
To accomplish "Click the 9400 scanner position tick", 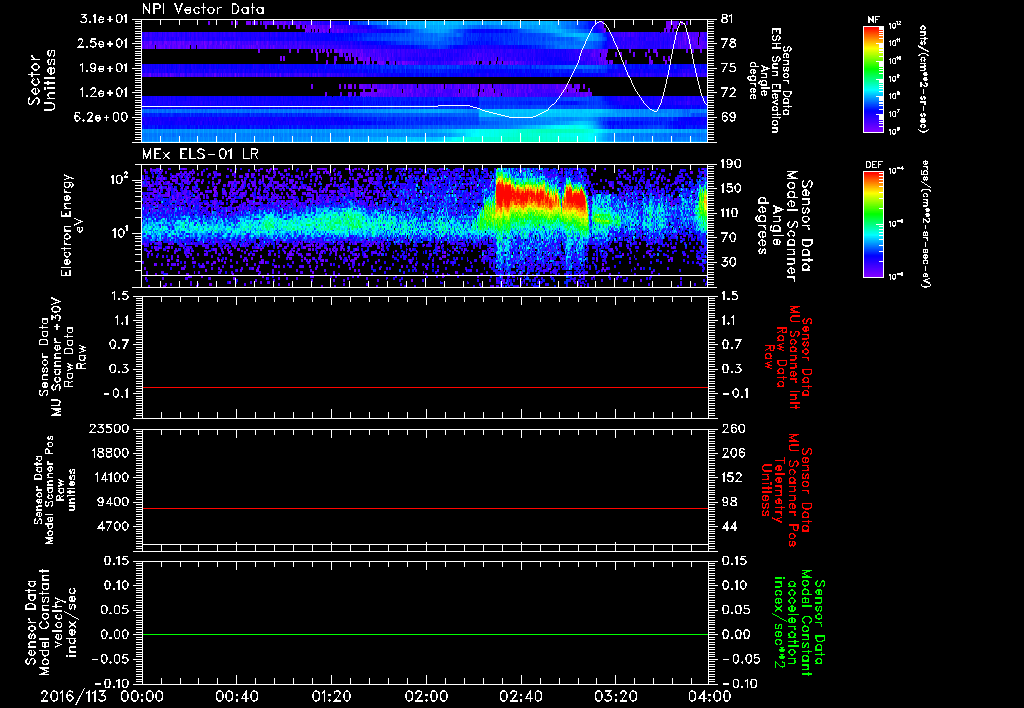I will tap(114, 502).
